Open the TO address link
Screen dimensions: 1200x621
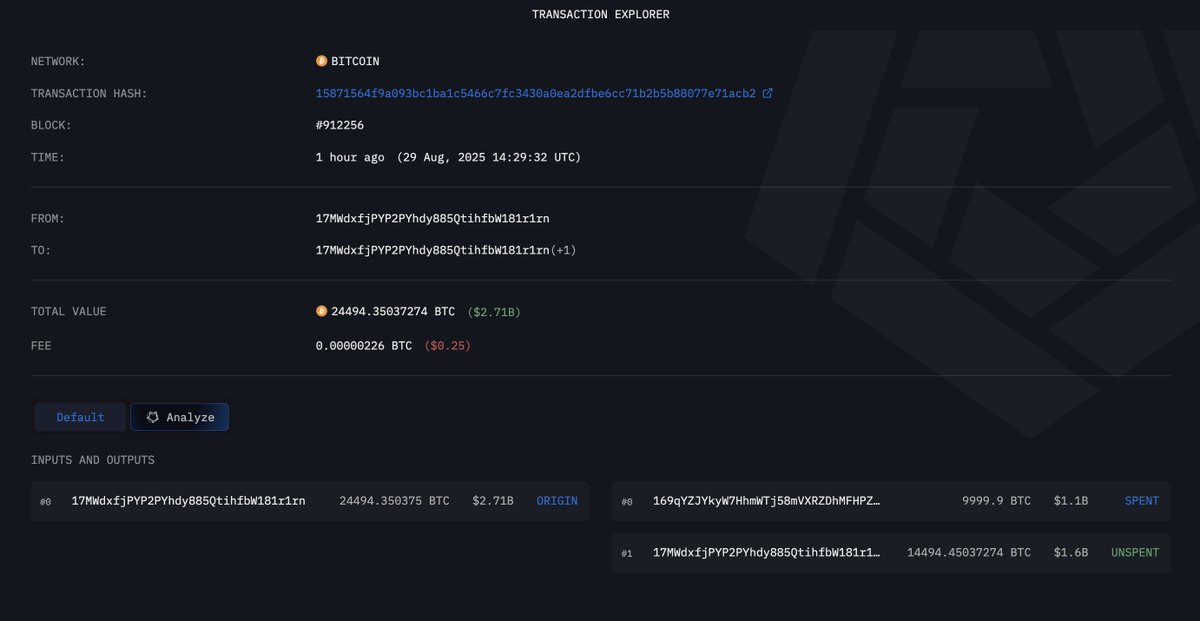tap(433, 250)
